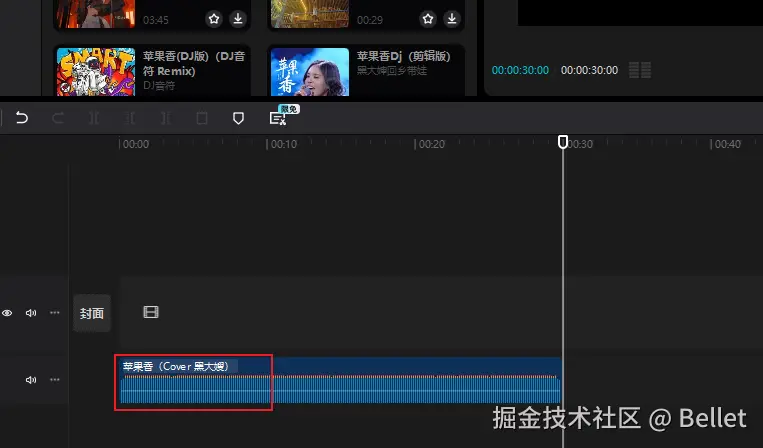Open the 00:29 song thumbnail
Image resolution: width=763 pixels, height=448 pixels.
pyautogui.click(x=310, y=14)
